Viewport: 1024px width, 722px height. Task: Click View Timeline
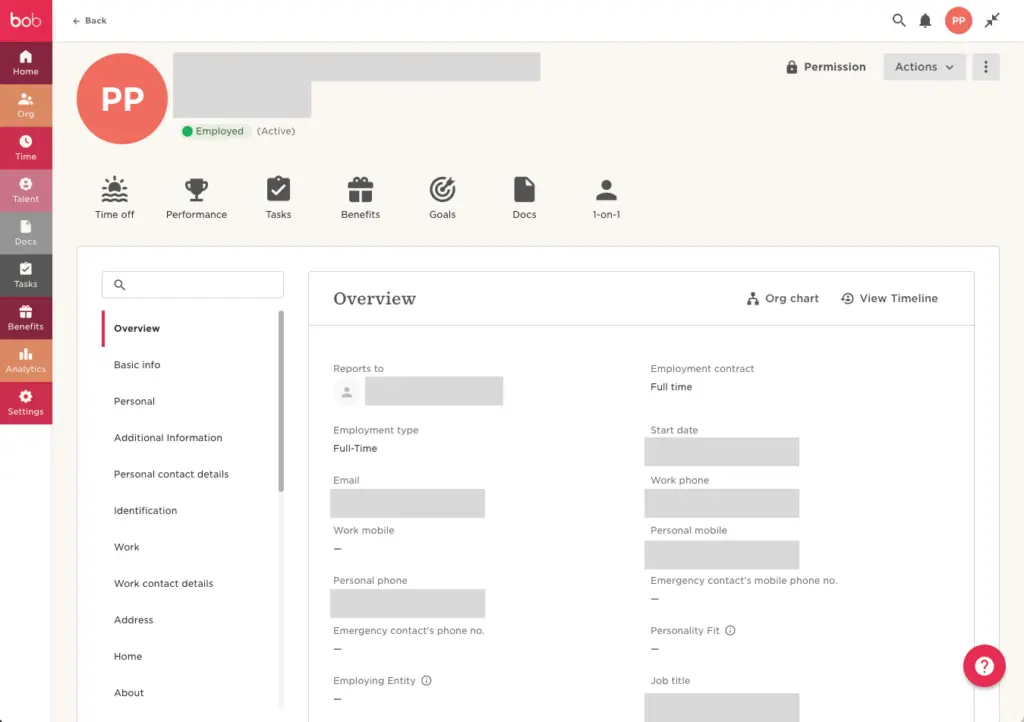(889, 298)
